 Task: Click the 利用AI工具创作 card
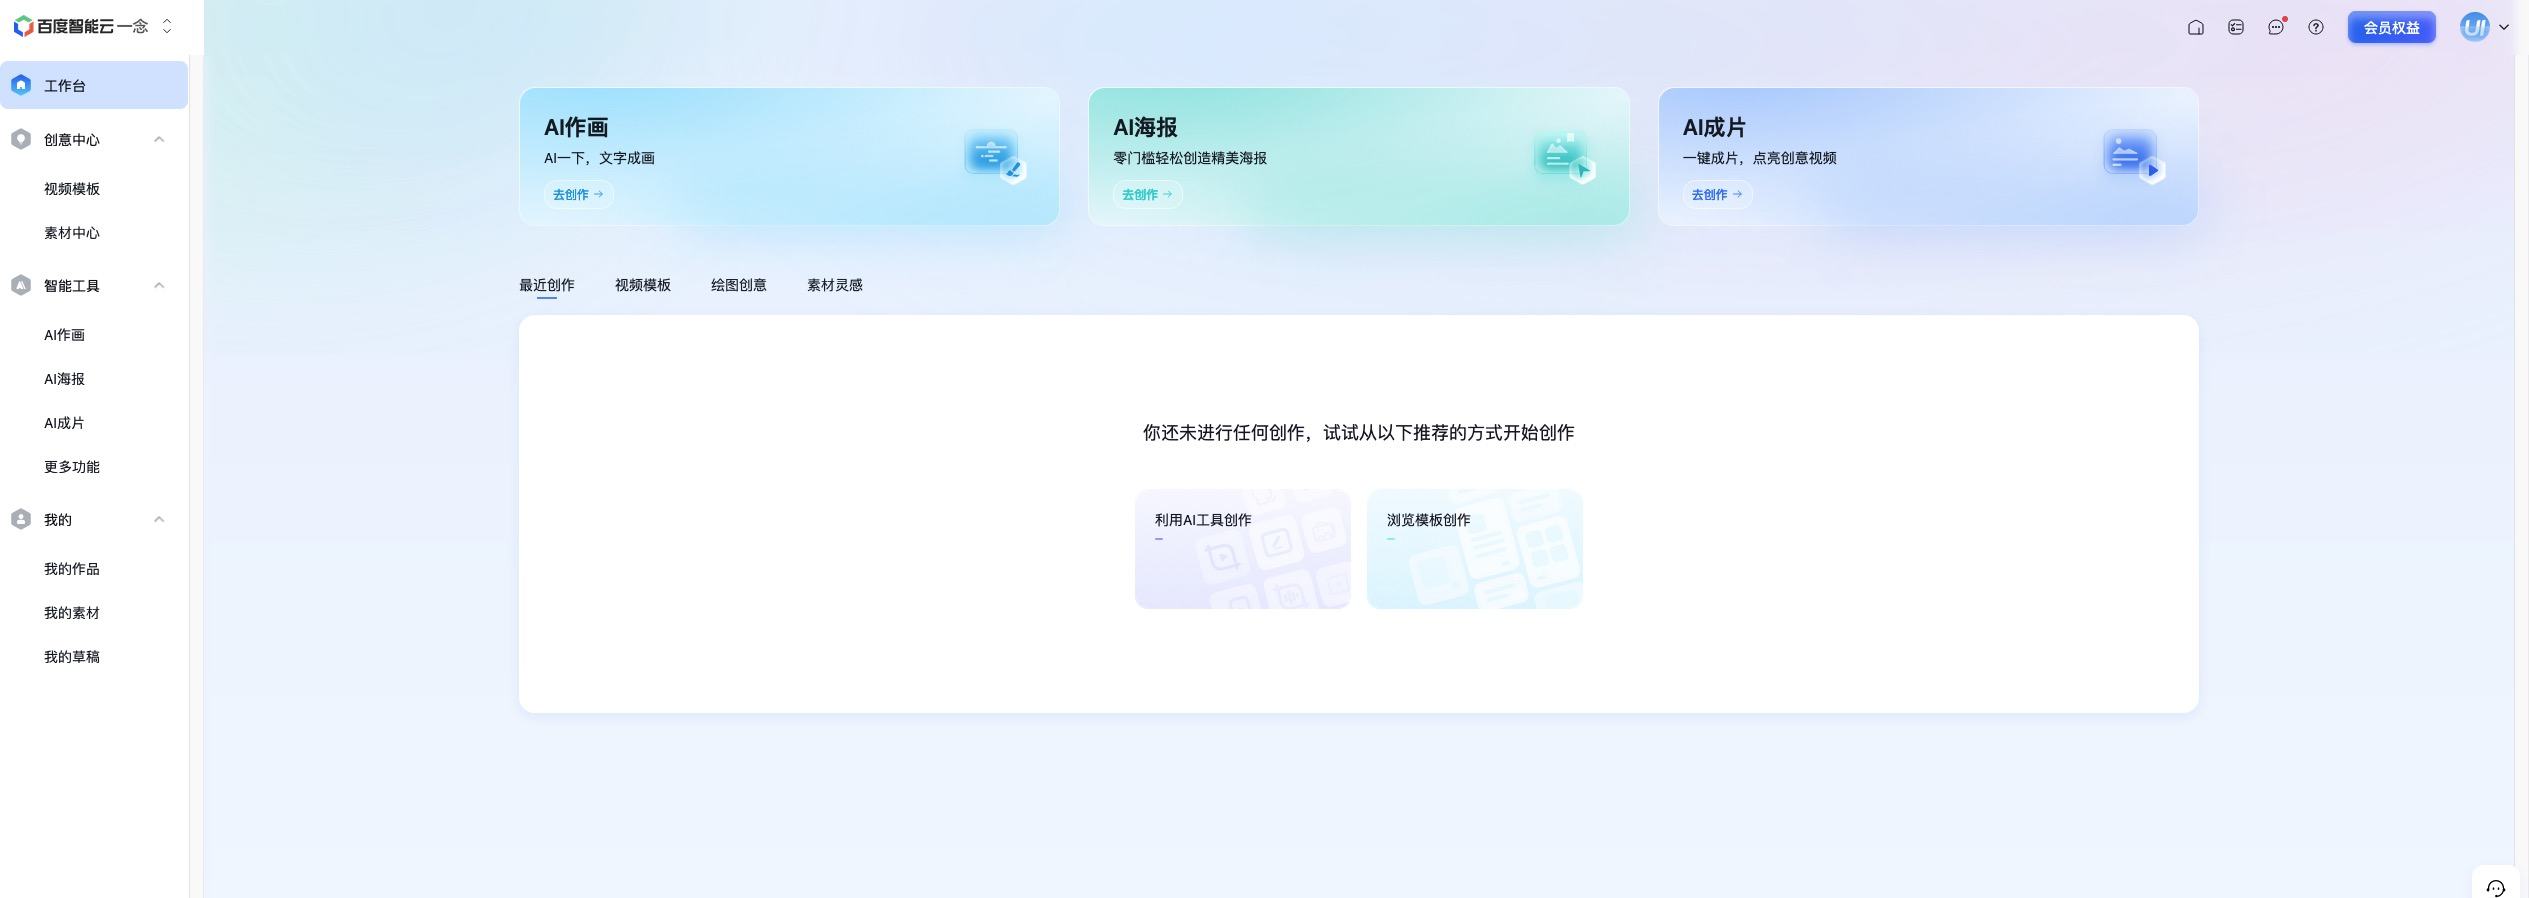[x=1243, y=549]
